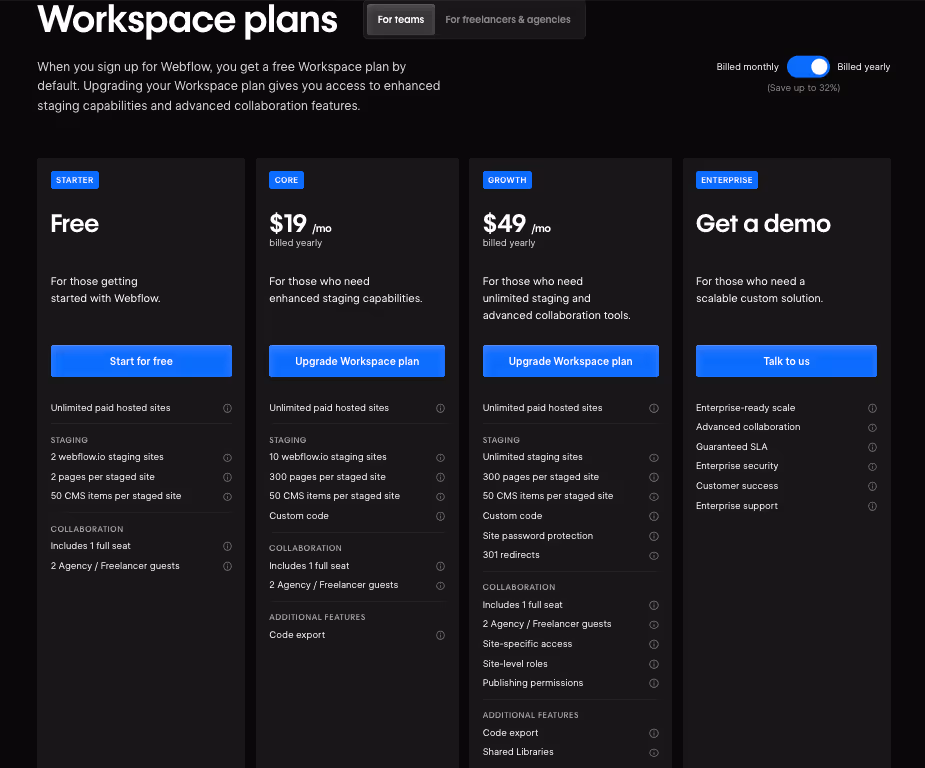Open info icon for Site-level roles
The height and width of the screenshot is (768, 925).
coord(654,664)
